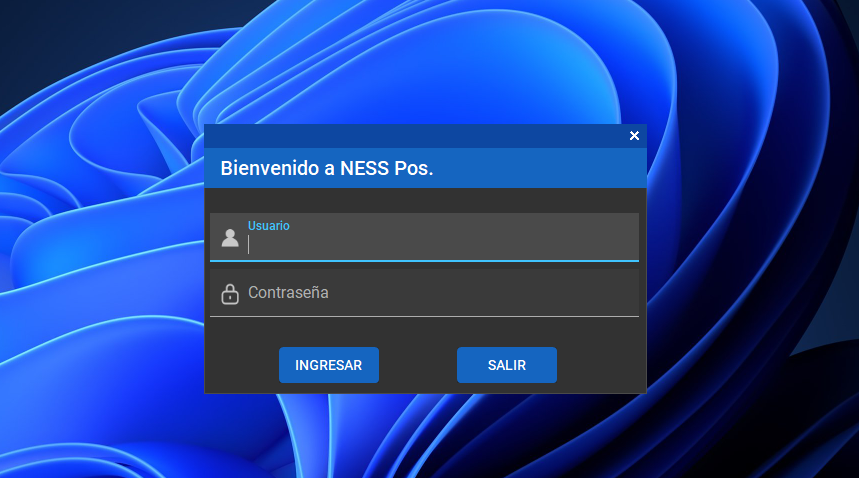Close the NESS Pos login dialog
Viewport: 859px width, 478px height.
point(634,136)
